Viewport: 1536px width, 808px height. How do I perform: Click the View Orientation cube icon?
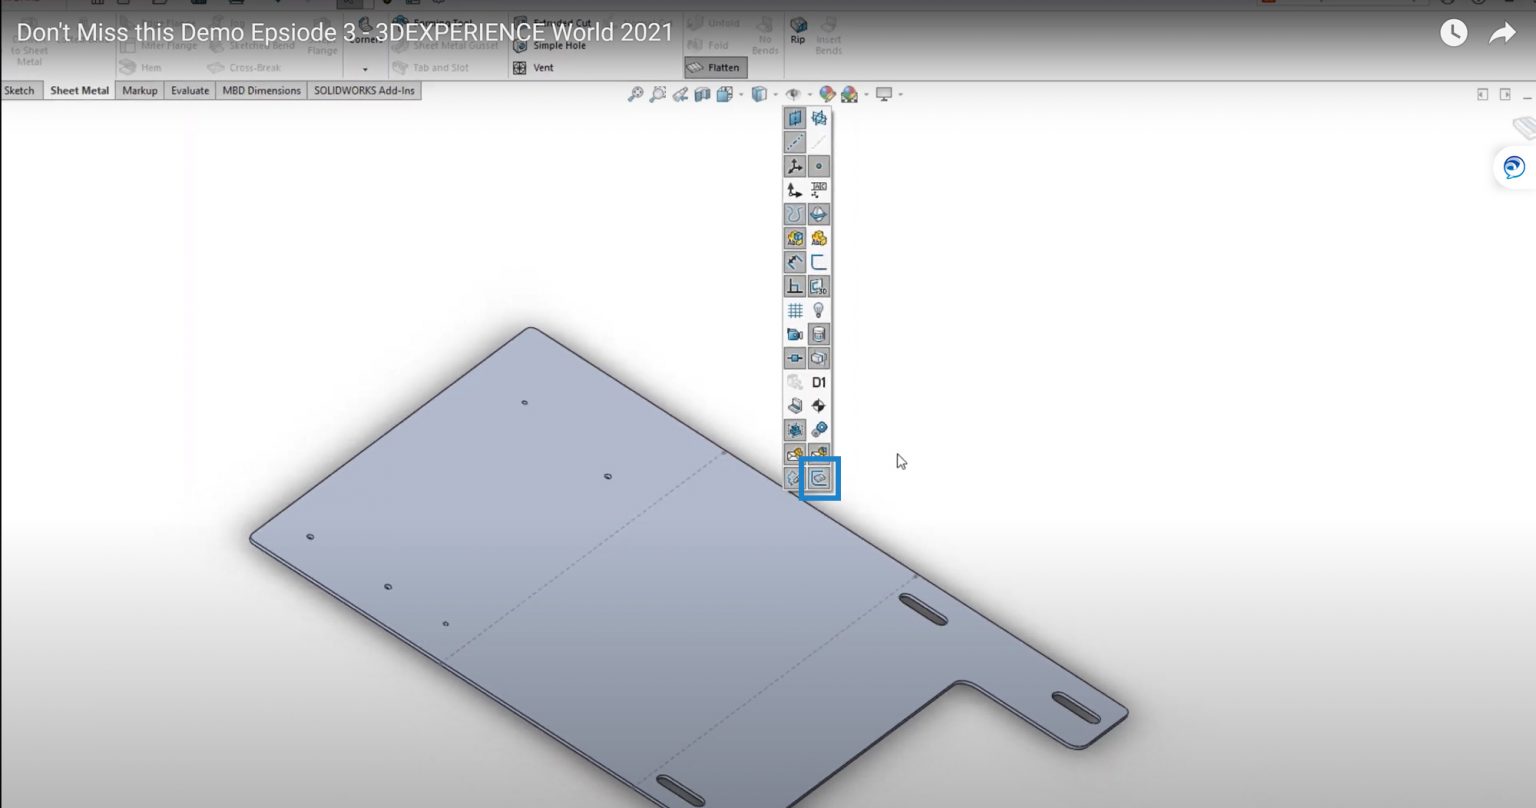pyautogui.click(x=724, y=94)
